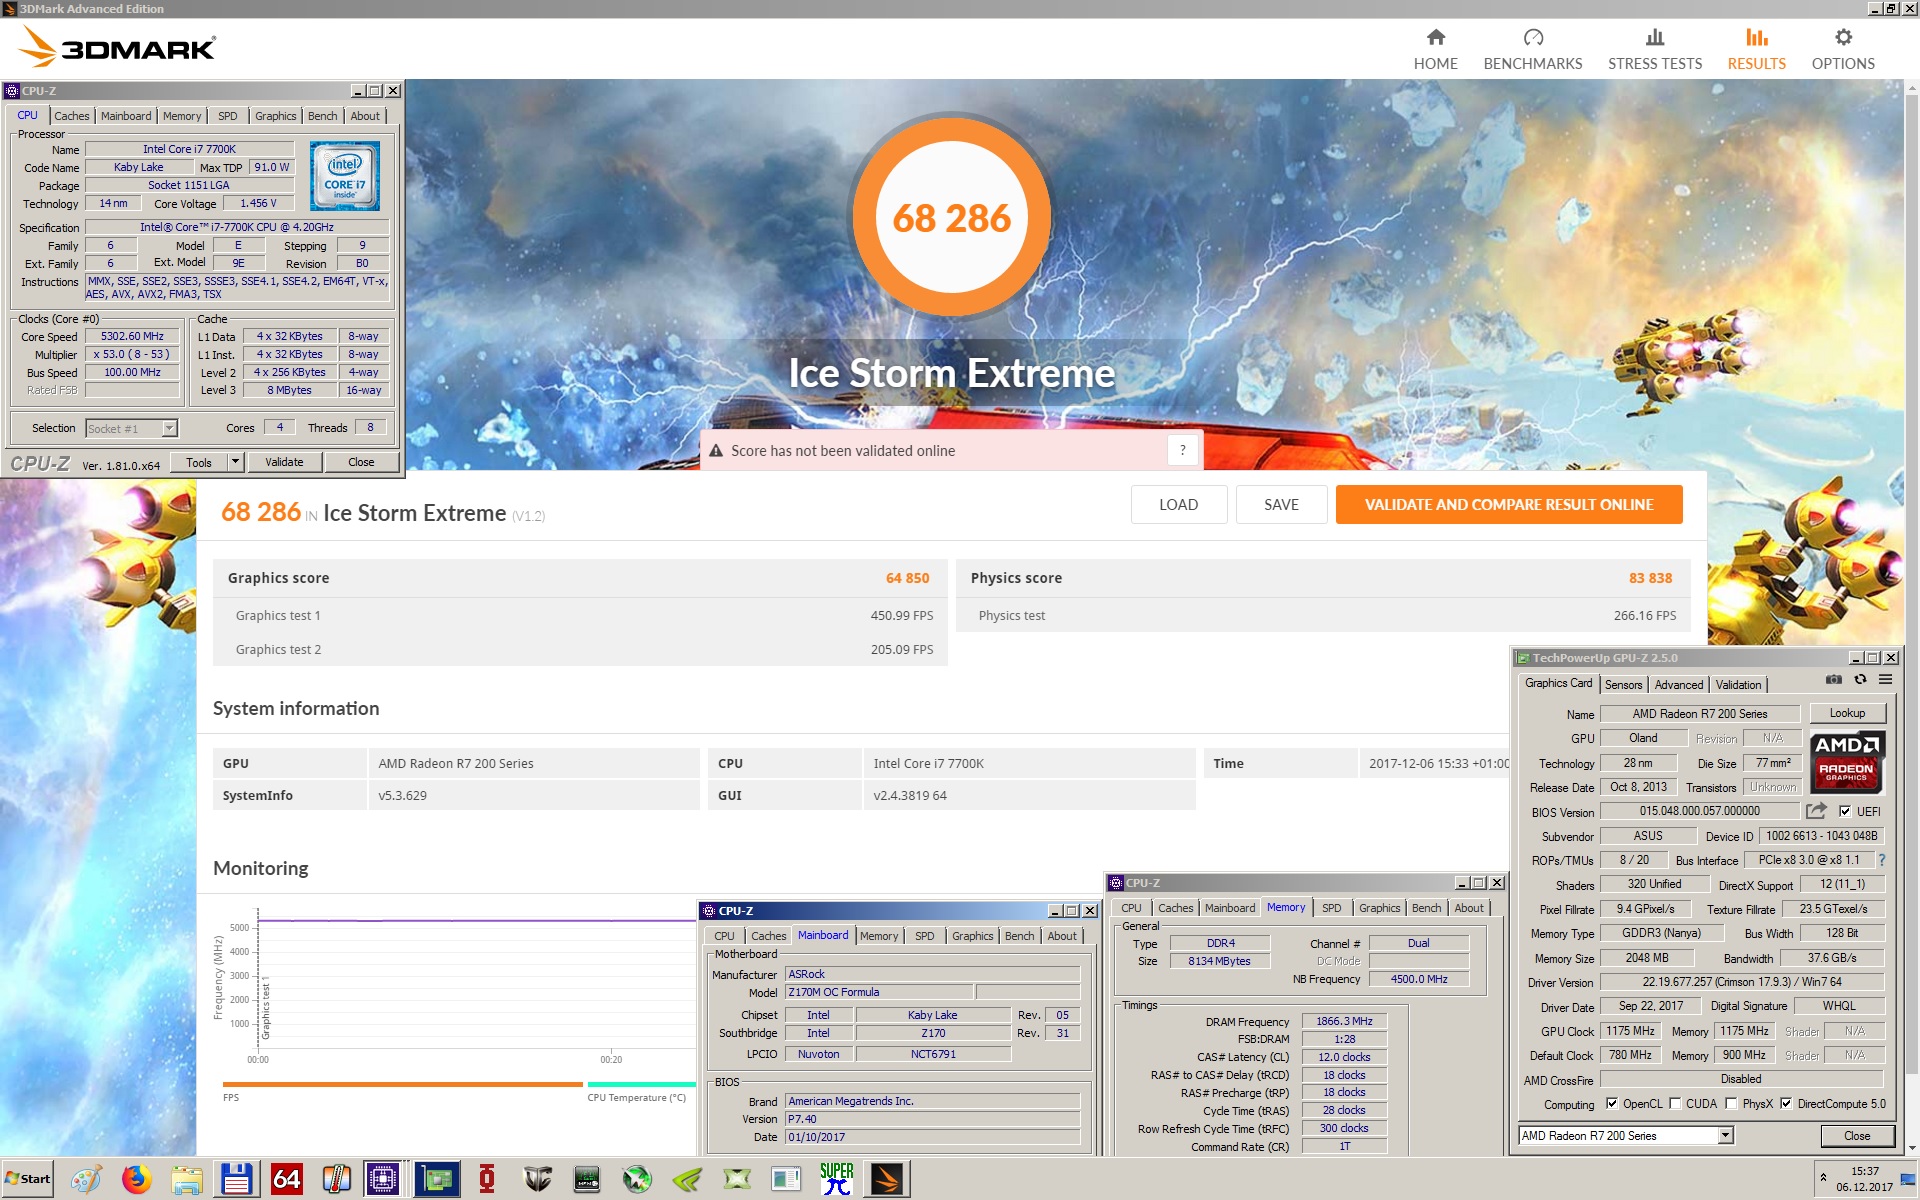1920x1200 pixels.
Task: Click the BIOS Version field in GPU-Z
Action: point(1699,811)
